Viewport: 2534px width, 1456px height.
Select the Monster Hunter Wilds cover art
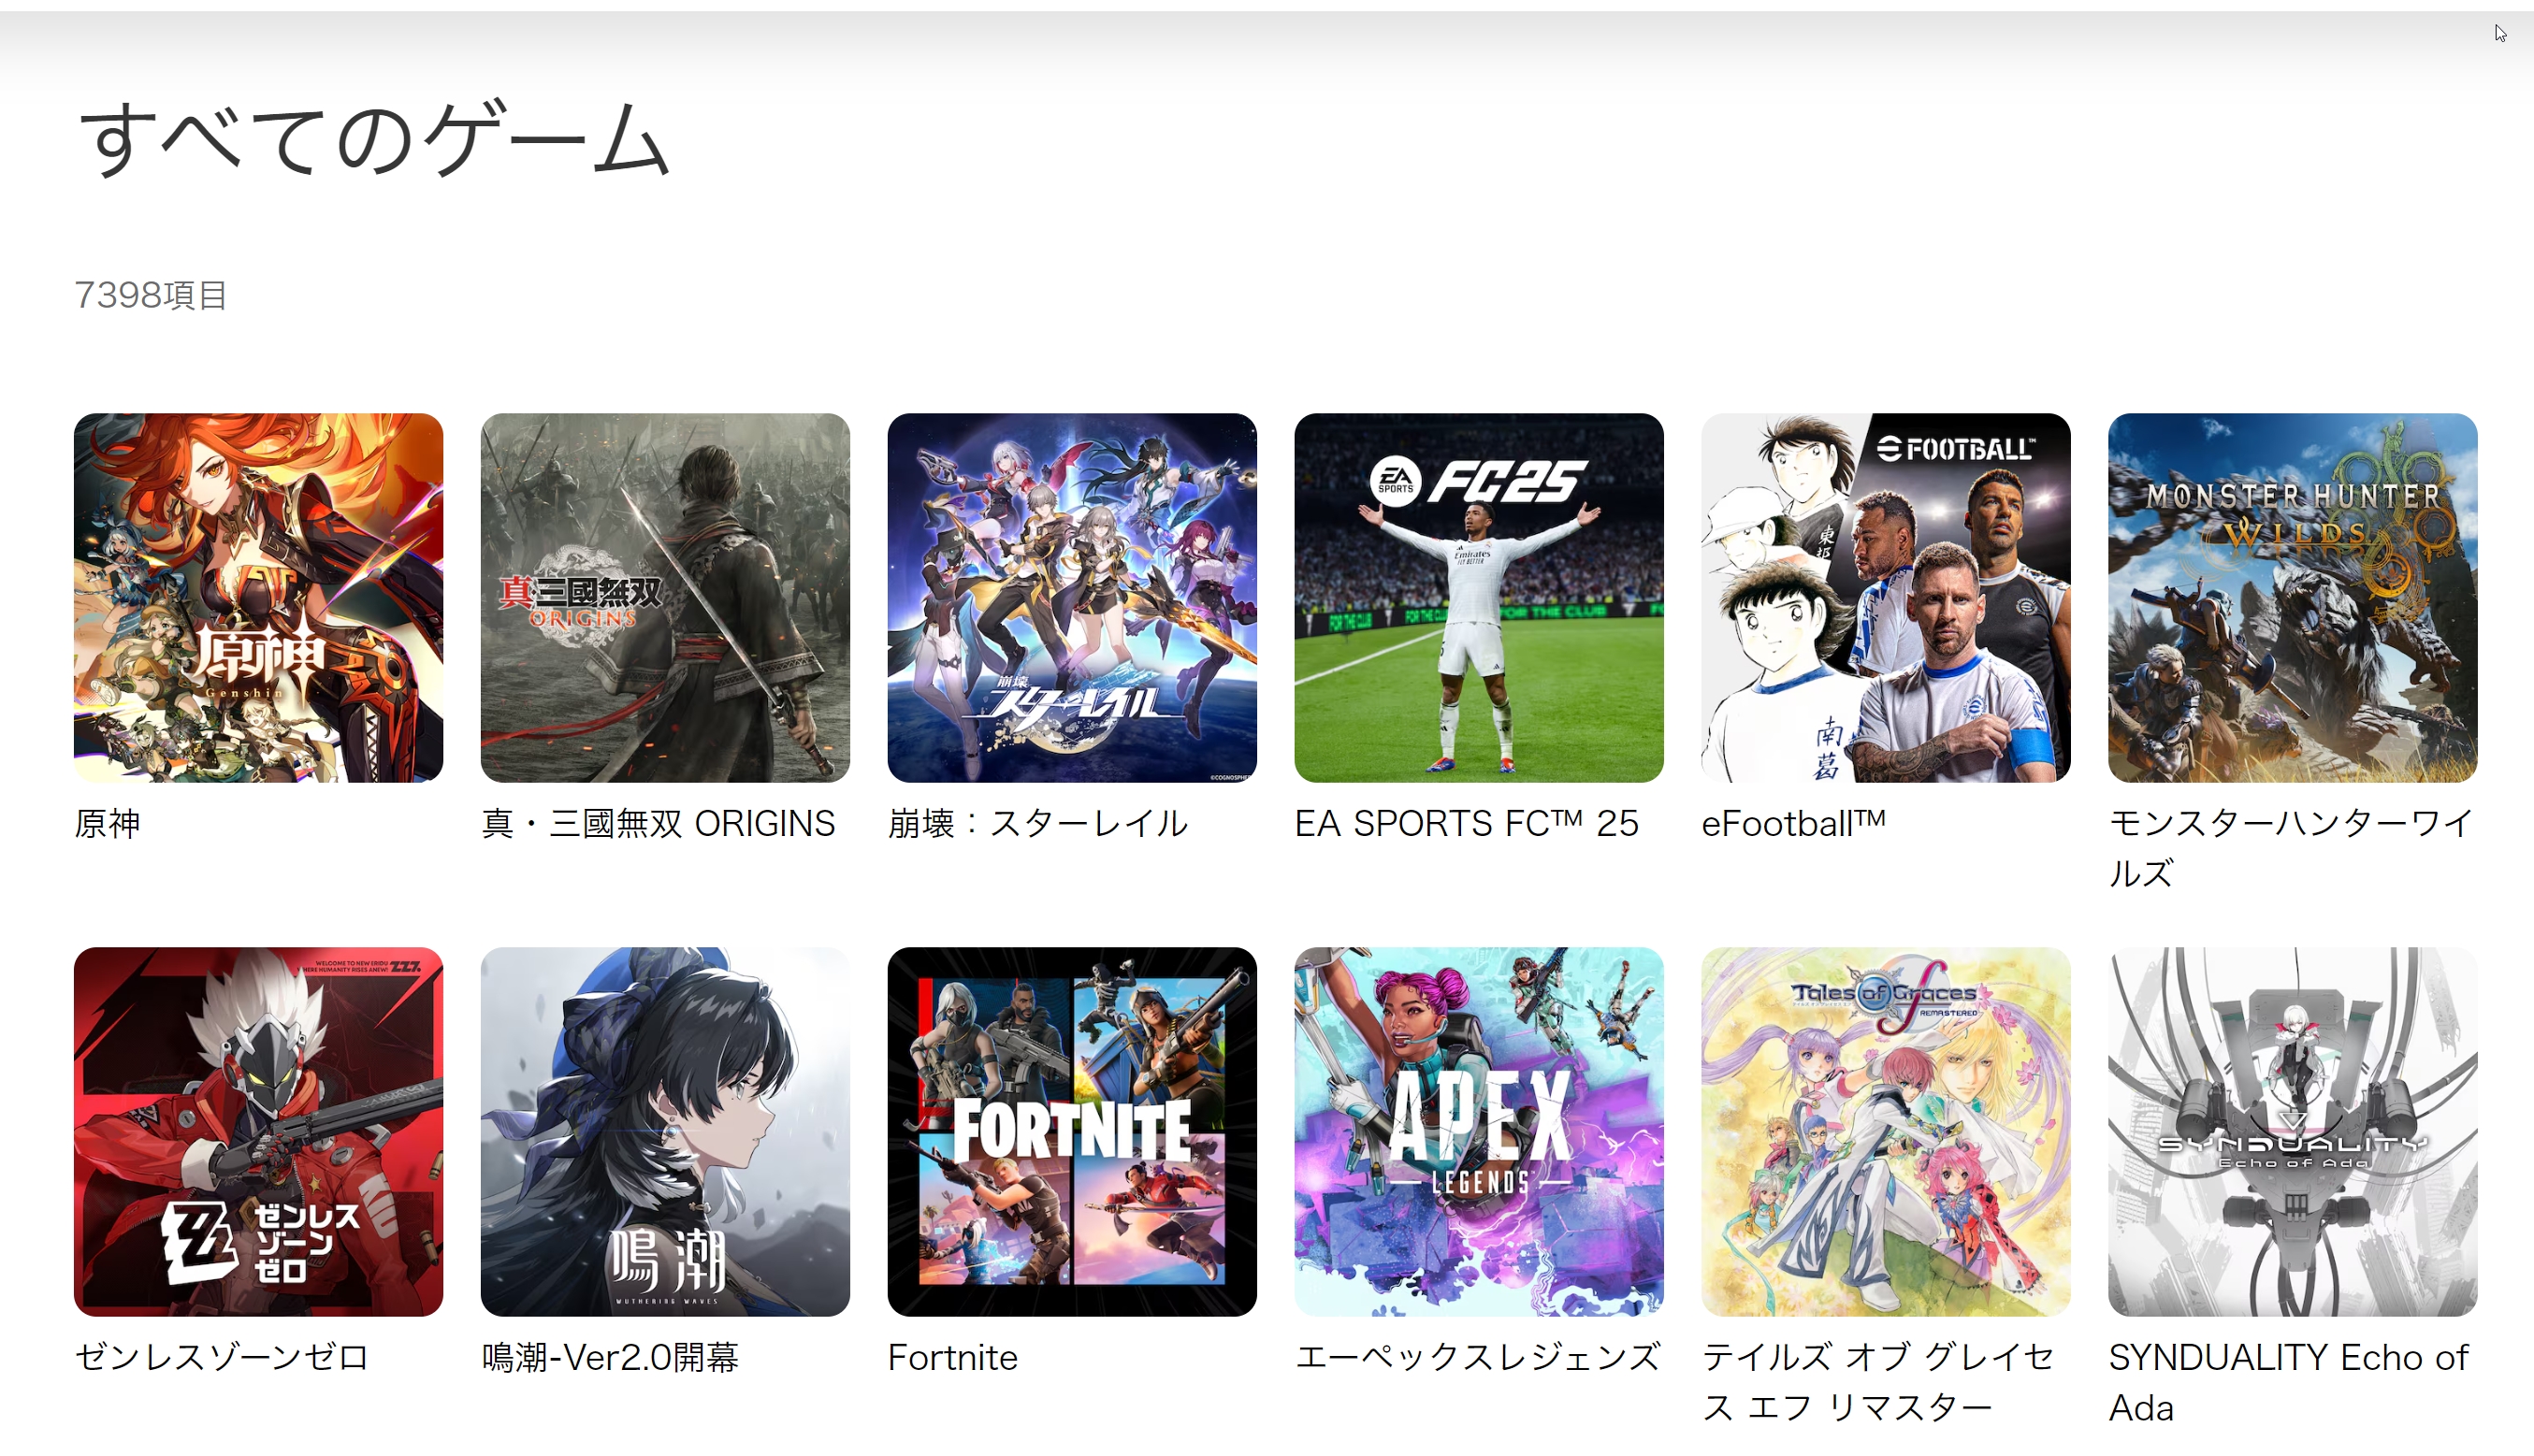click(2293, 597)
